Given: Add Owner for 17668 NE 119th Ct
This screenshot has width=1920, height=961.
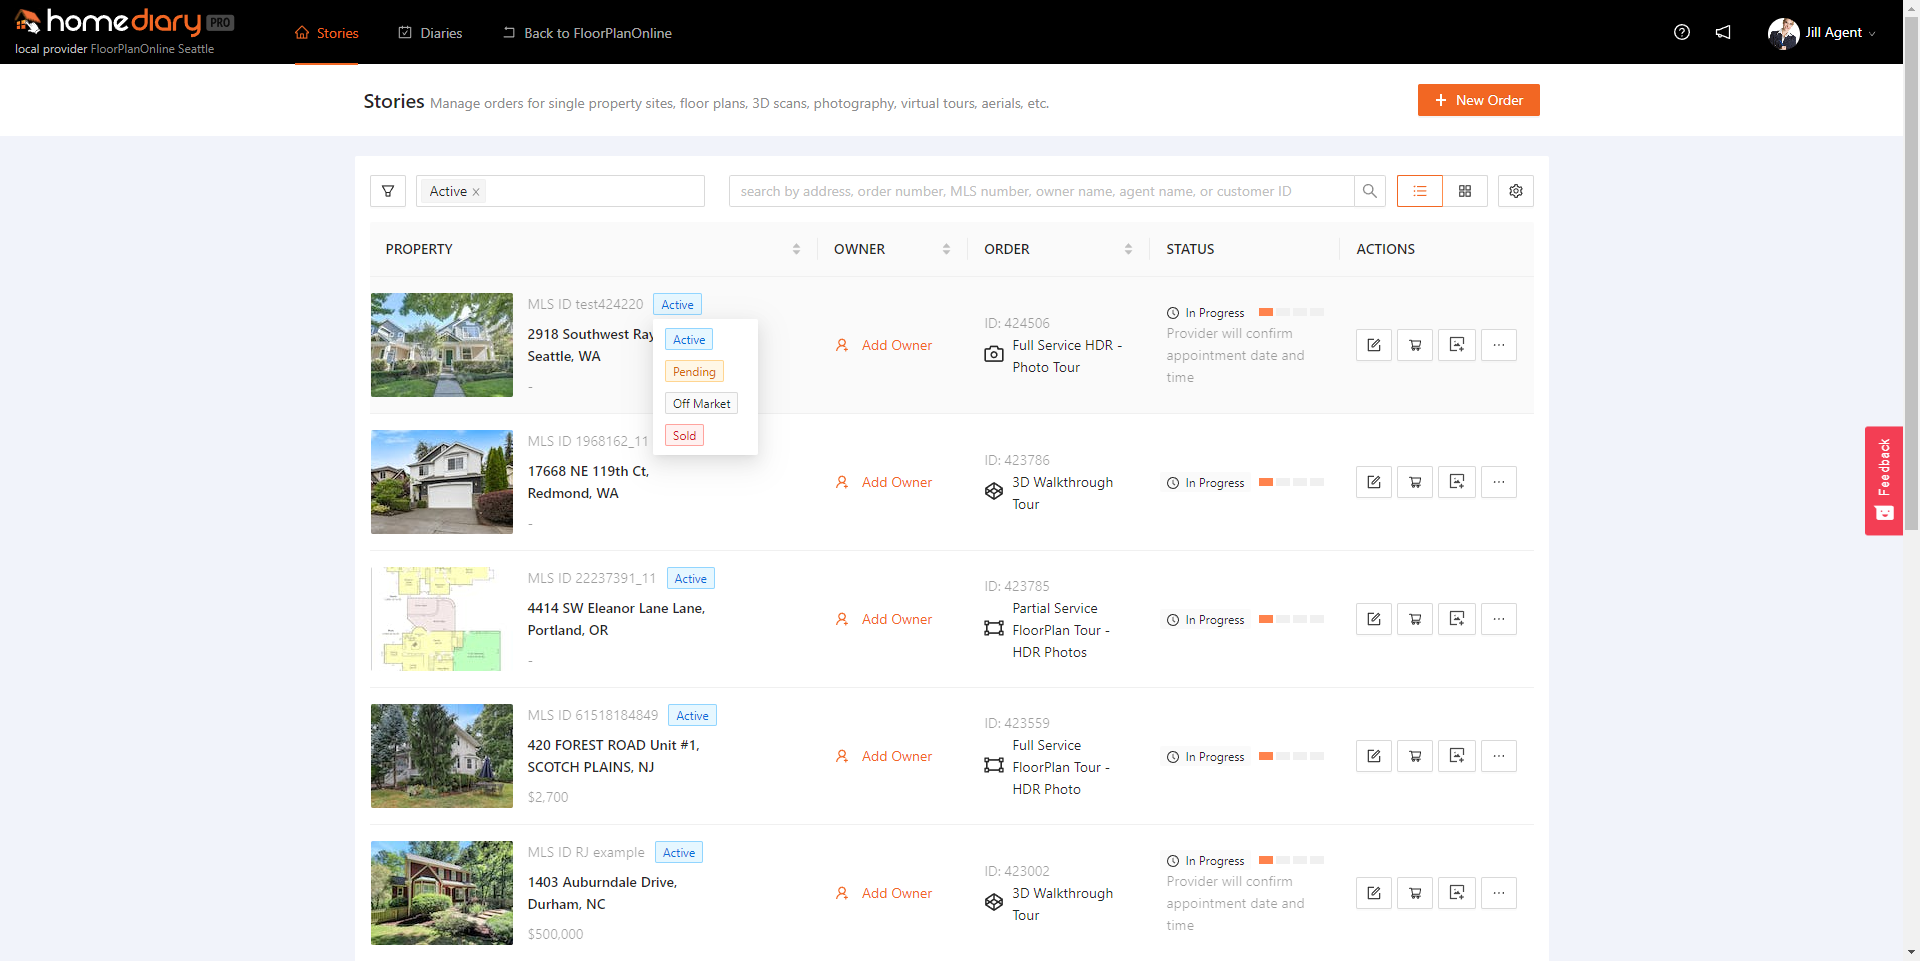Looking at the screenshot, I should [884, 482].
